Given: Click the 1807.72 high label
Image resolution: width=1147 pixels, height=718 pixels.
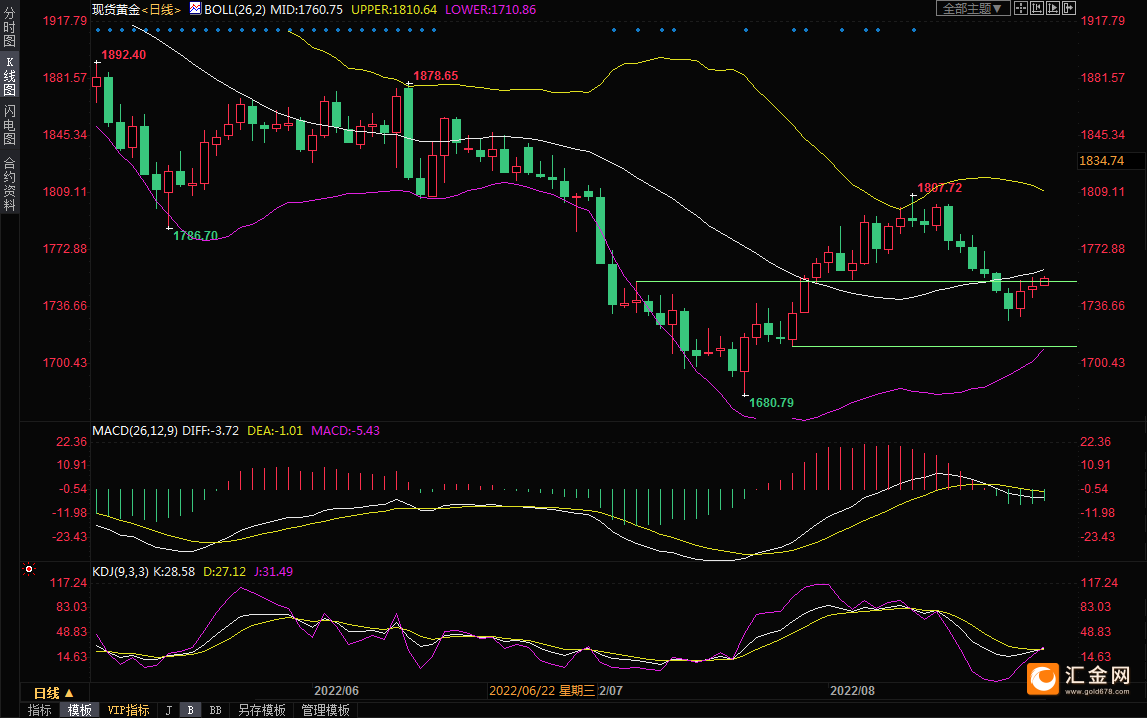Looking at the screenshot, I should pyautogui.click(x=939, y=188).
